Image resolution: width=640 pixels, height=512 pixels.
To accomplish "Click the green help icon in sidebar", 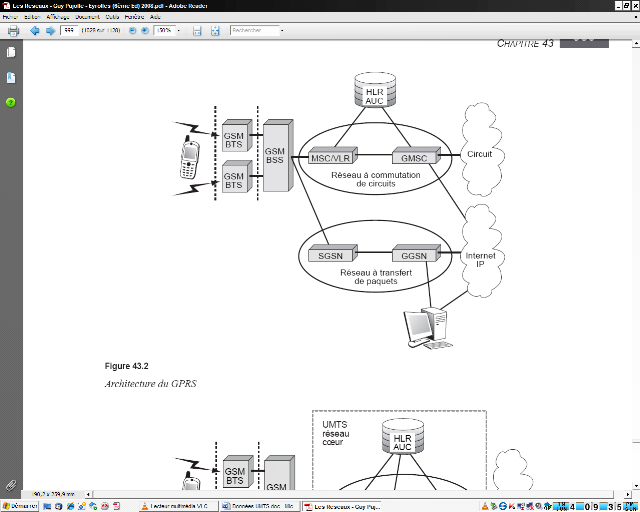I will click(11, 102).
